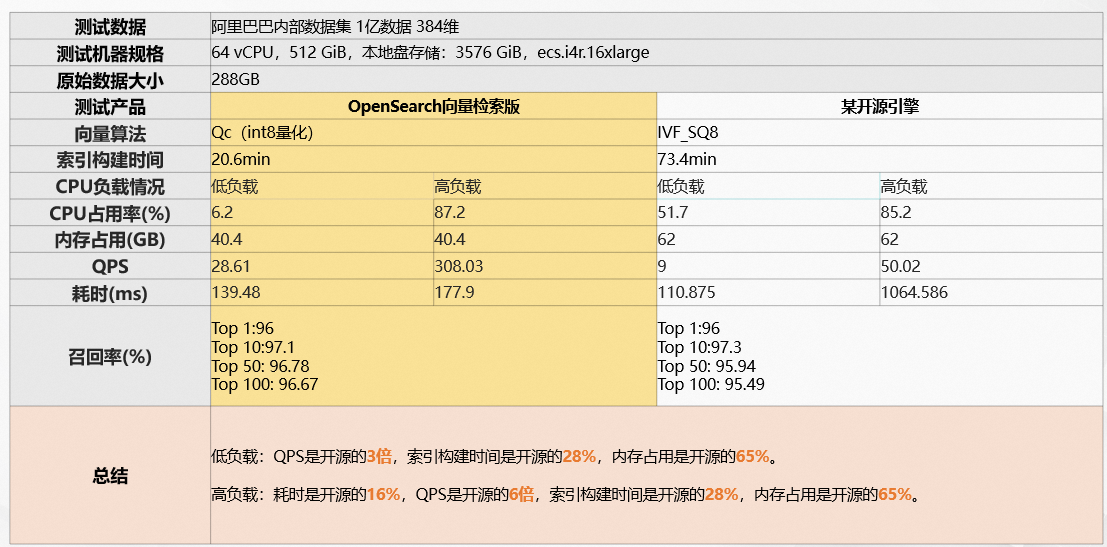The height and width of the screenshot is (547, 1107).
Task: Click the 原始数据大小 row header
Action: coord(110,80)
